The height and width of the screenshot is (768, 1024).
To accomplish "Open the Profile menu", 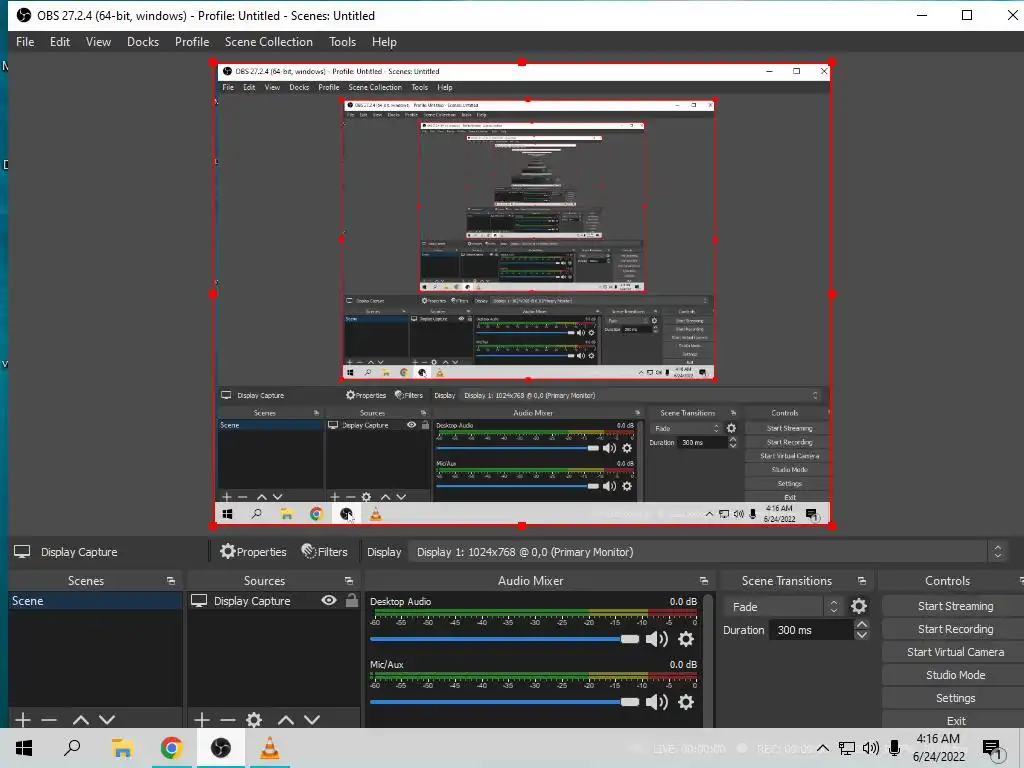I will pyautogui.click(x=192, y=42).
